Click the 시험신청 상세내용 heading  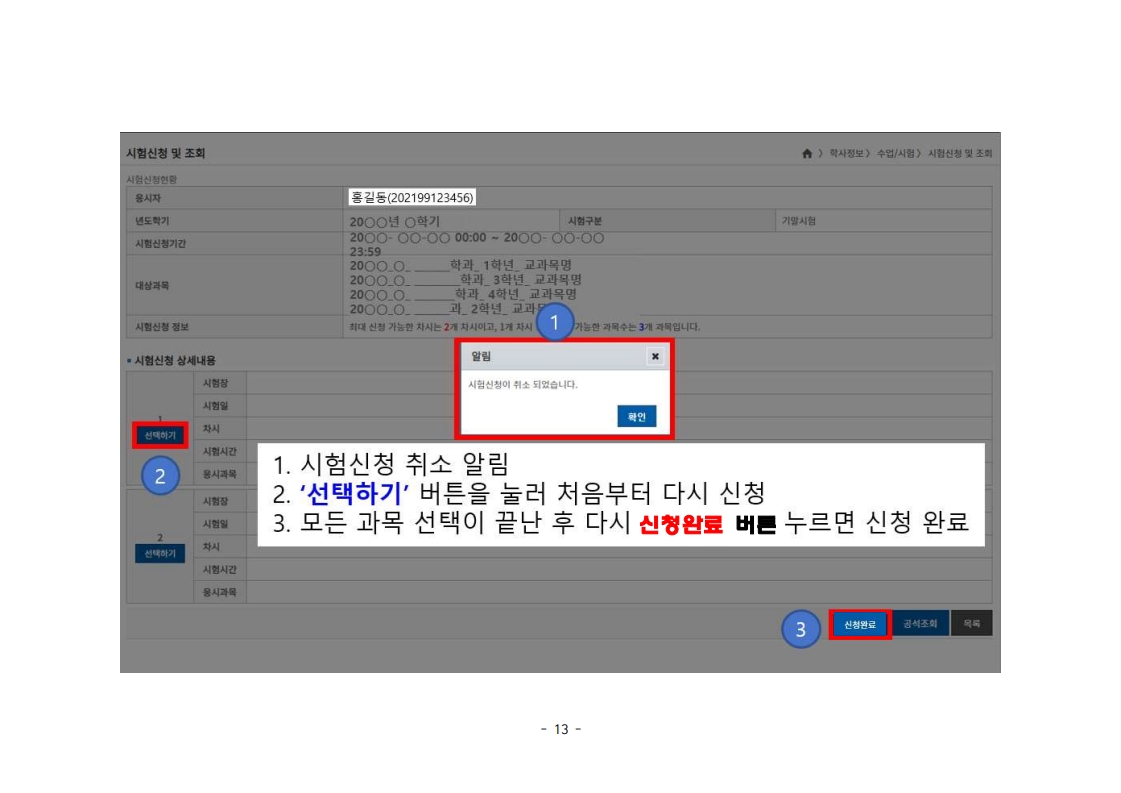click(x=175, y=360)
